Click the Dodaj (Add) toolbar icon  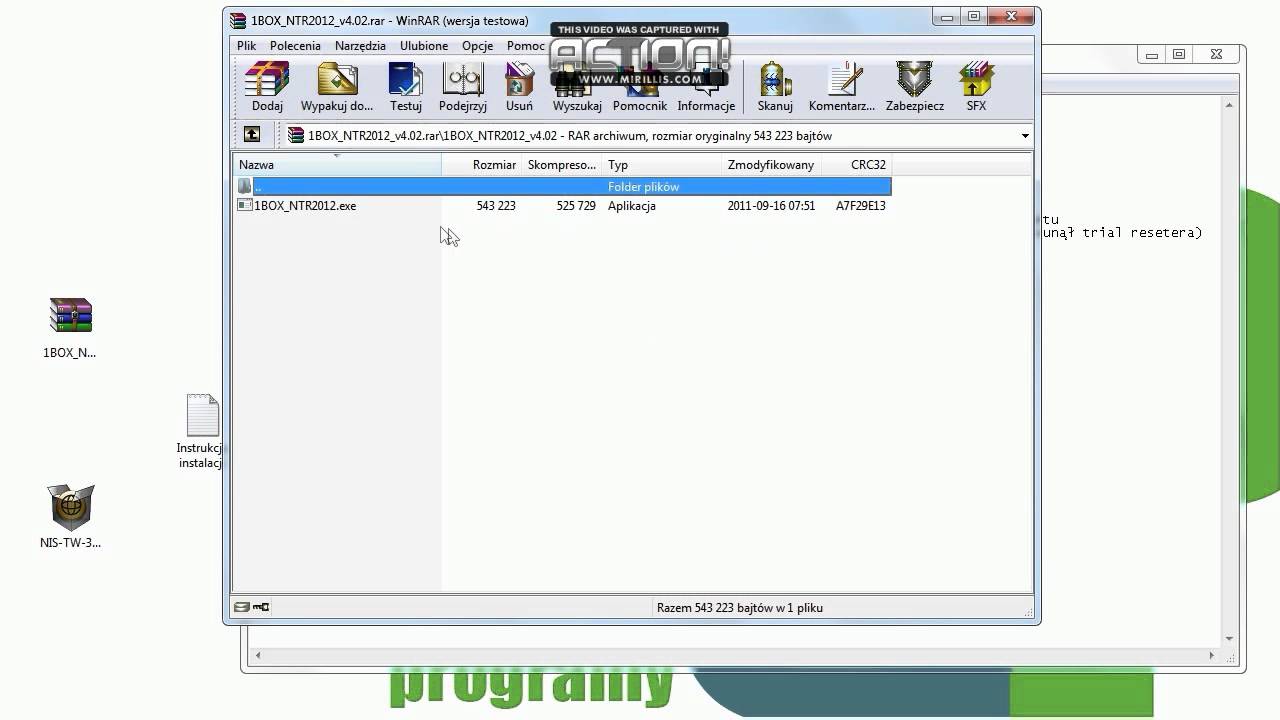(x=267, y=87)
